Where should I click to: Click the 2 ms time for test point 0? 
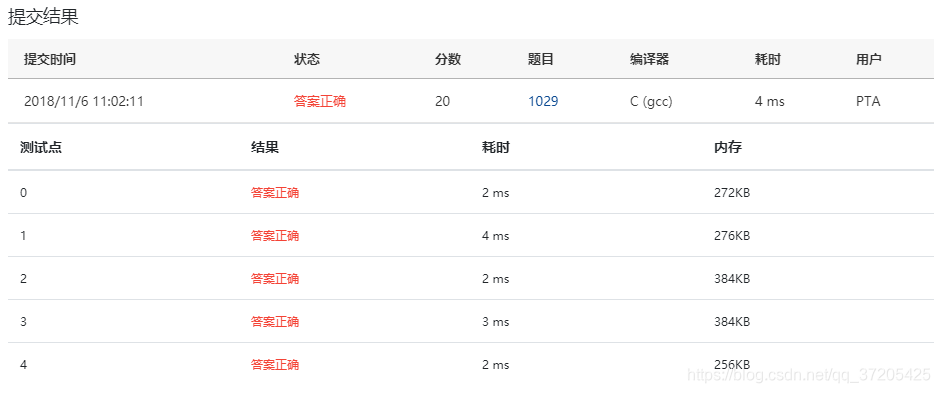point(496,193)
